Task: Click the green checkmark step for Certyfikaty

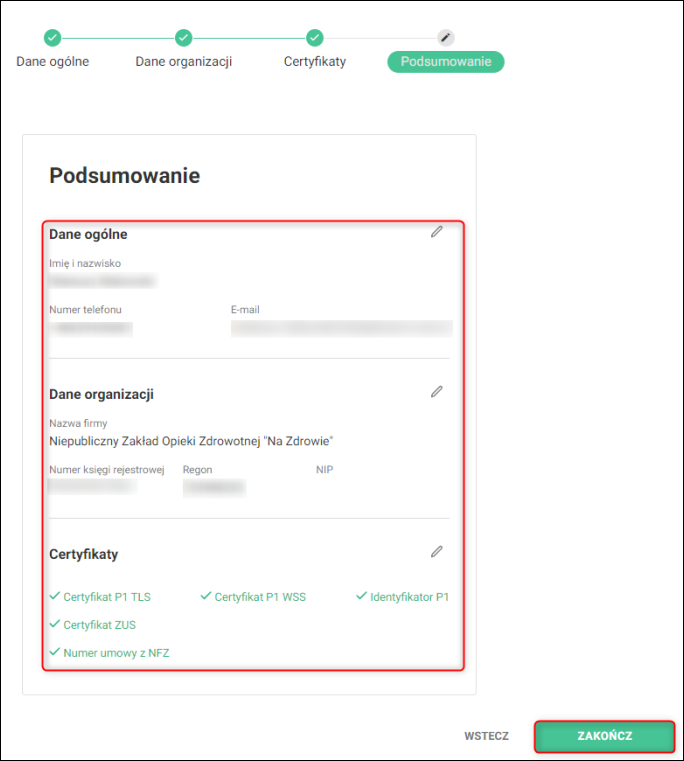Action: [315, 38]
